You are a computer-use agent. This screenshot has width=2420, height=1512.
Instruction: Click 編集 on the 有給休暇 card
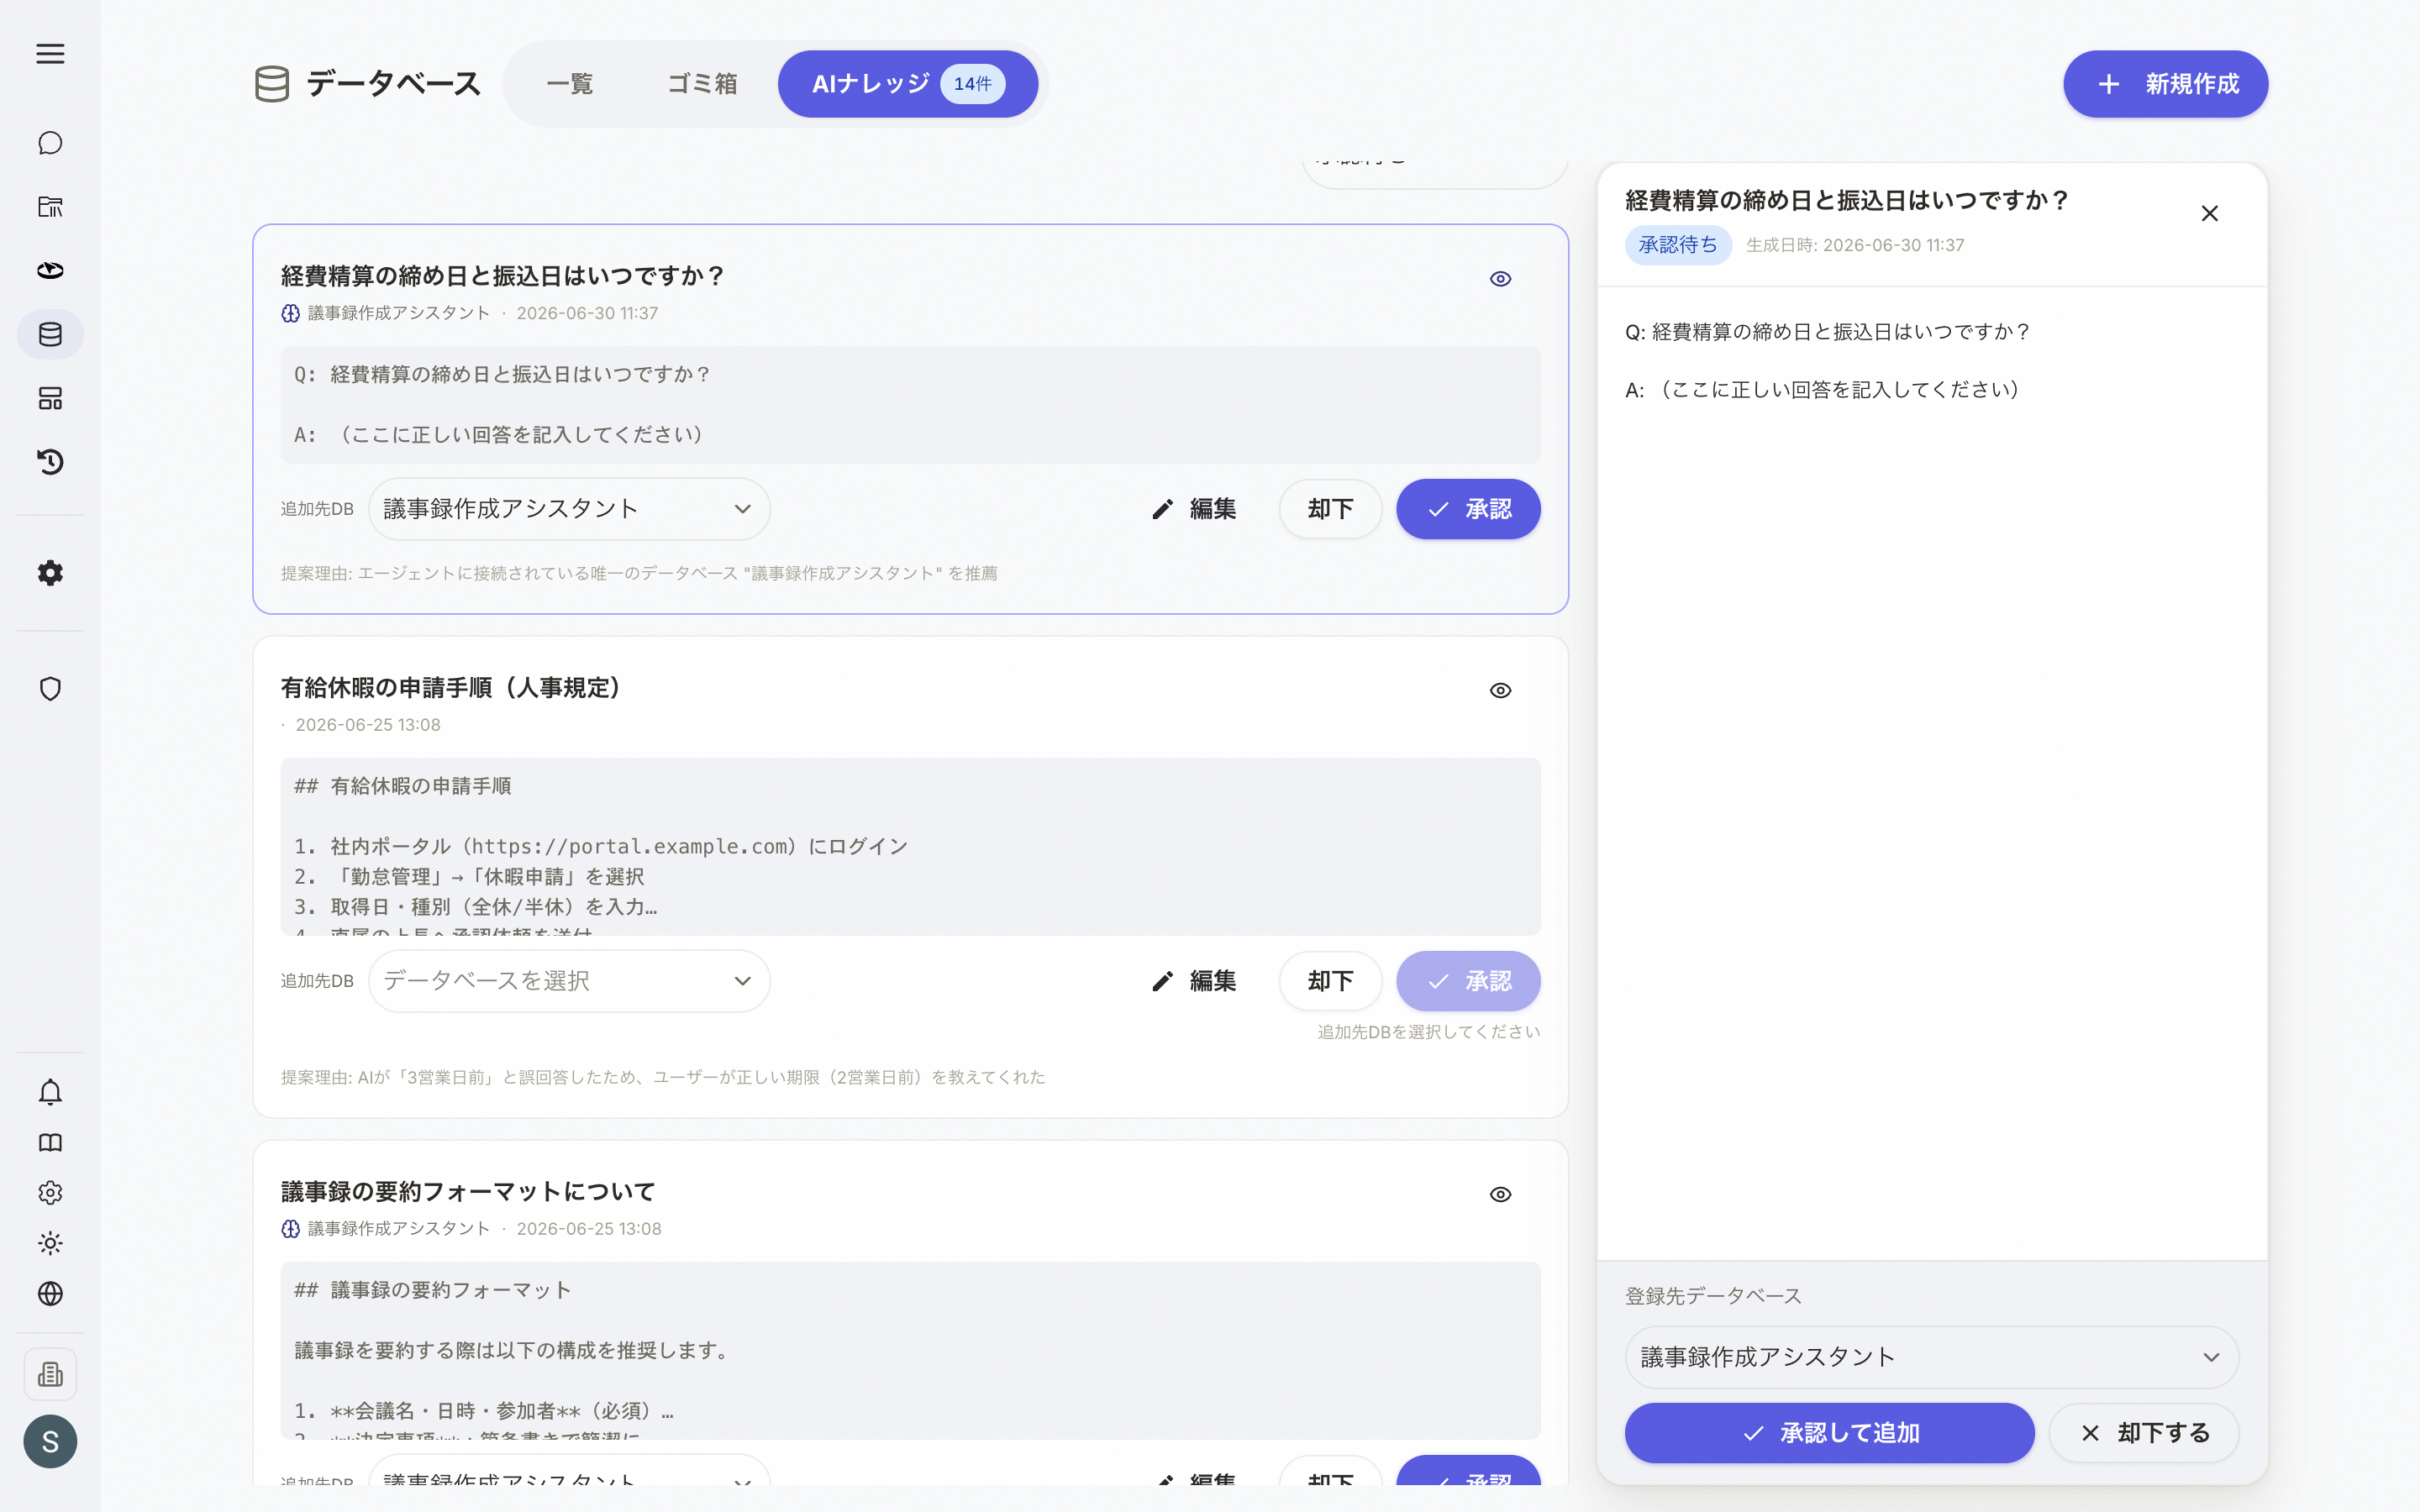[1194, 981]
